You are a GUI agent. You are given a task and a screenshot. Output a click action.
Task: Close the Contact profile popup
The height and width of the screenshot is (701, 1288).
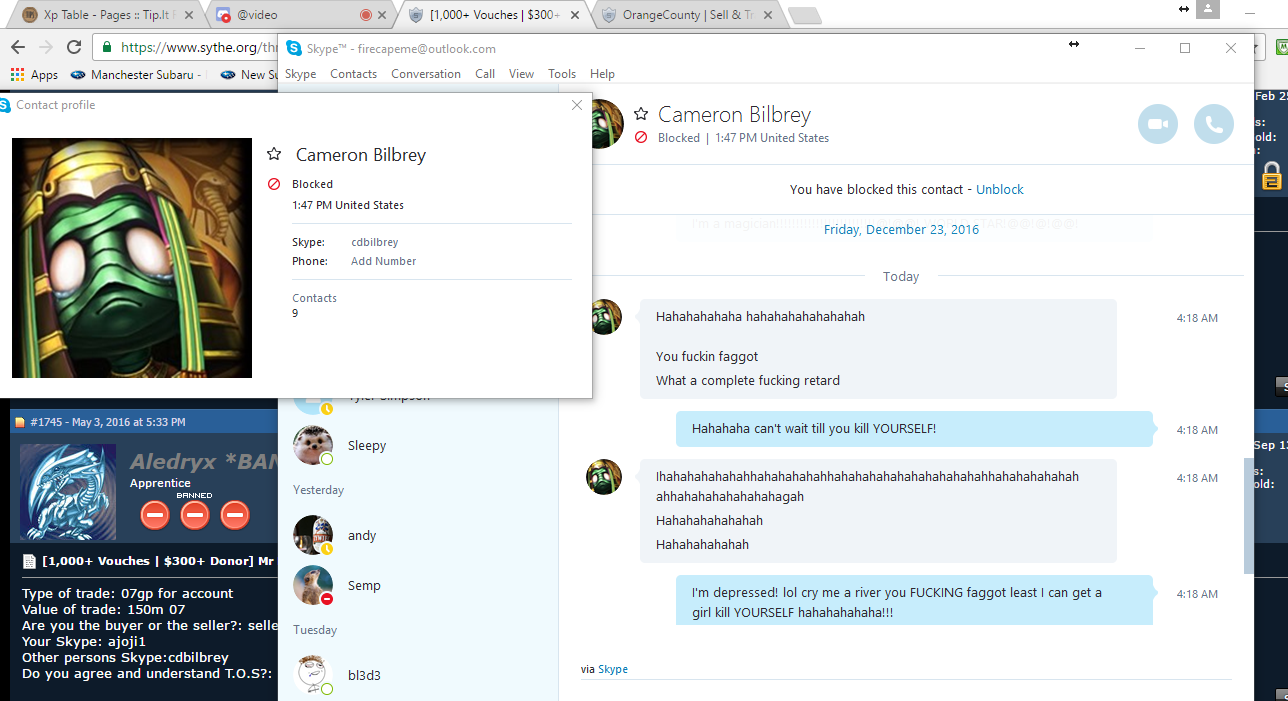576,105
